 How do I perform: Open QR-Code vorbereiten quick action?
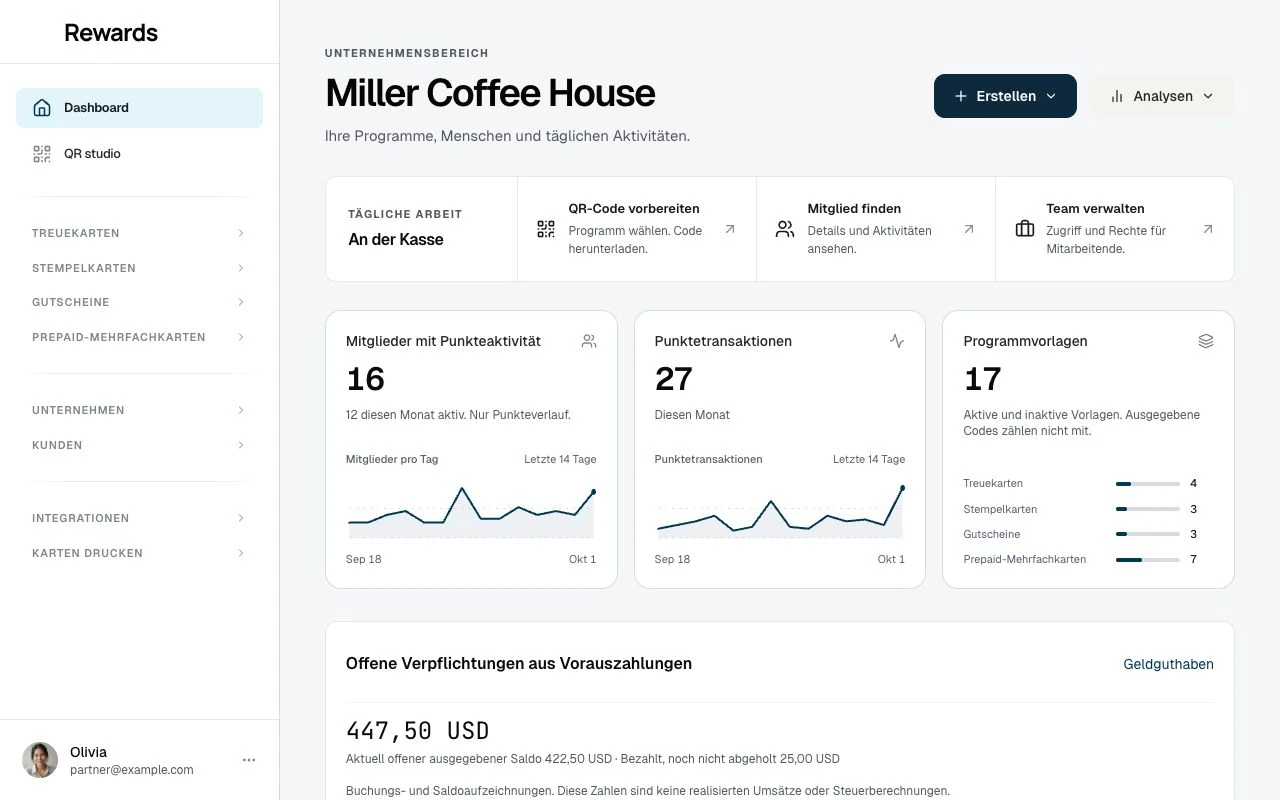click(637, 229)
